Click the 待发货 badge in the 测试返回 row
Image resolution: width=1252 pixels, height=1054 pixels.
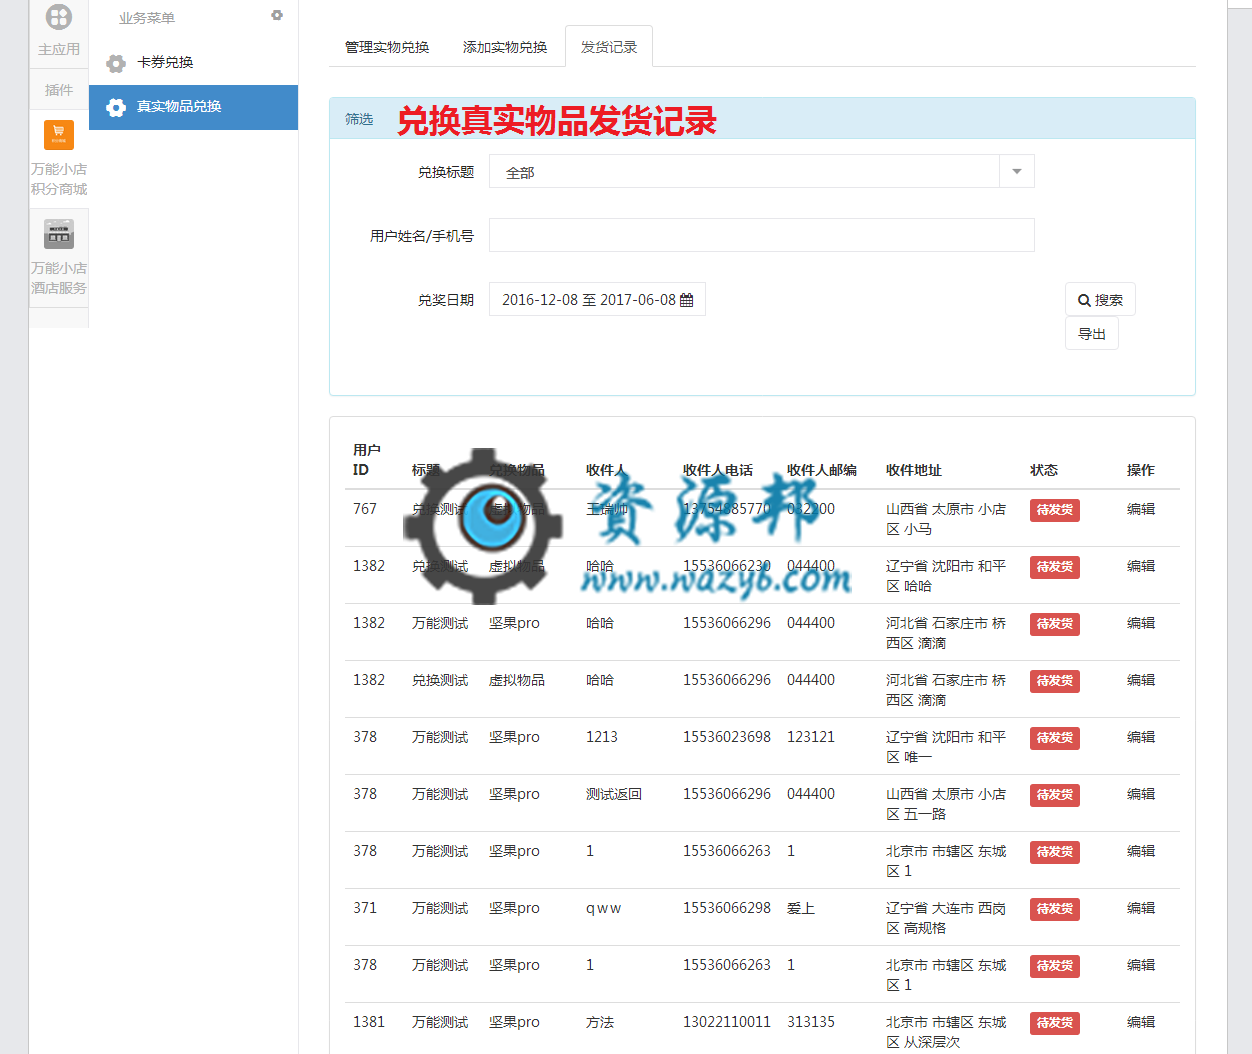click(x=1055, y=795)
